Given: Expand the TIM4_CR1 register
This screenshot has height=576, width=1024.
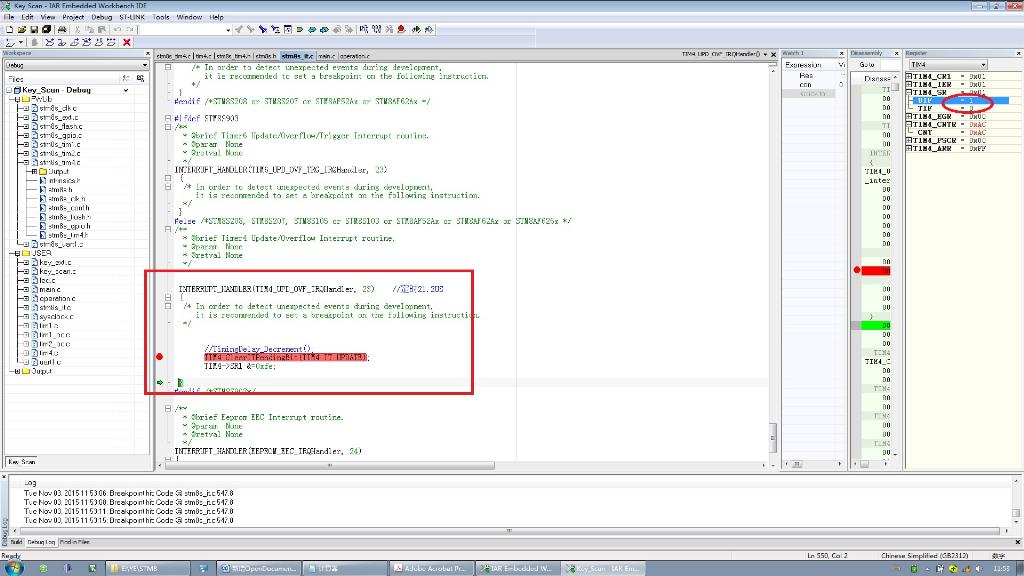Looking at the screenshot, I should [x=908, y=76].
